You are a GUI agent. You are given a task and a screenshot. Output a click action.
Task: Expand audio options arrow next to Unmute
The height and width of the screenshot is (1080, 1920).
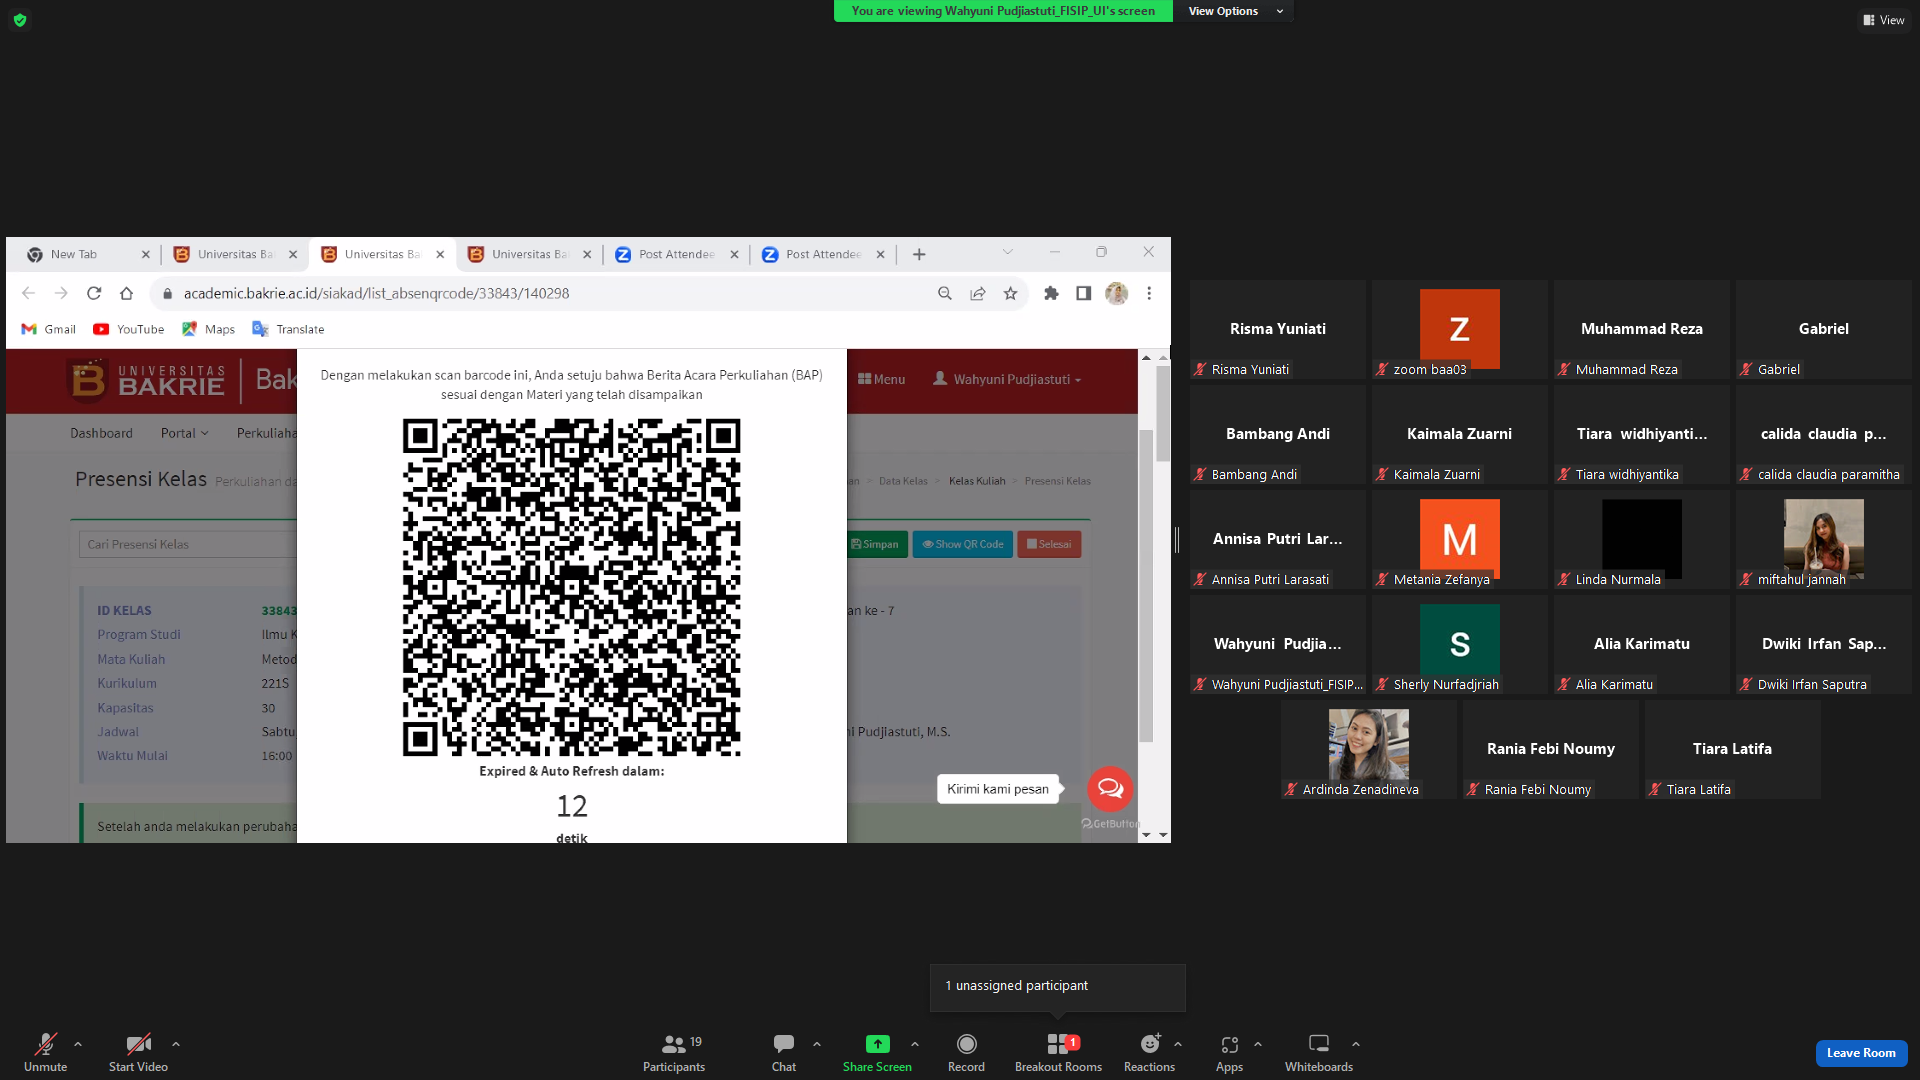[78, 1044]
